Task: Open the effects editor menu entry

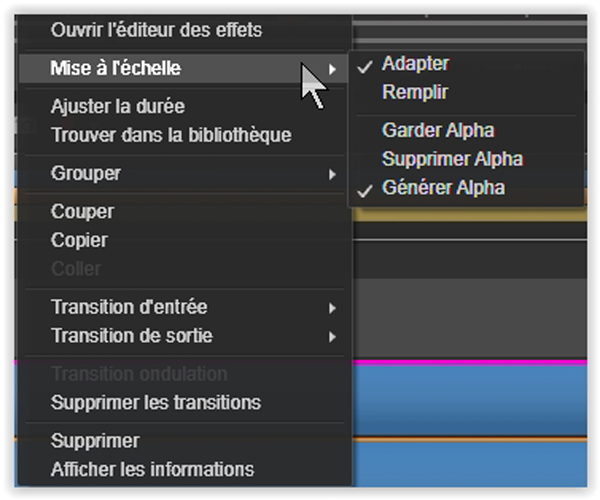Action: pos(157,30)
